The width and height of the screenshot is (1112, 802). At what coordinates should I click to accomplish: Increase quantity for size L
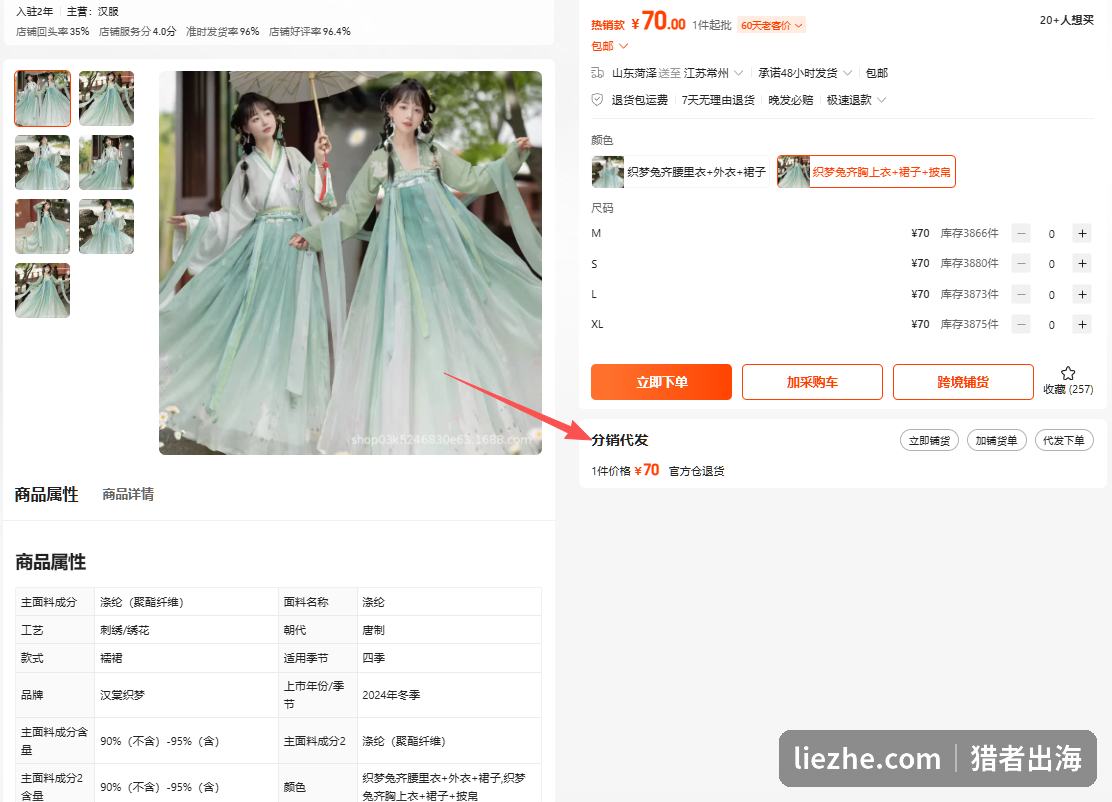1082,294
